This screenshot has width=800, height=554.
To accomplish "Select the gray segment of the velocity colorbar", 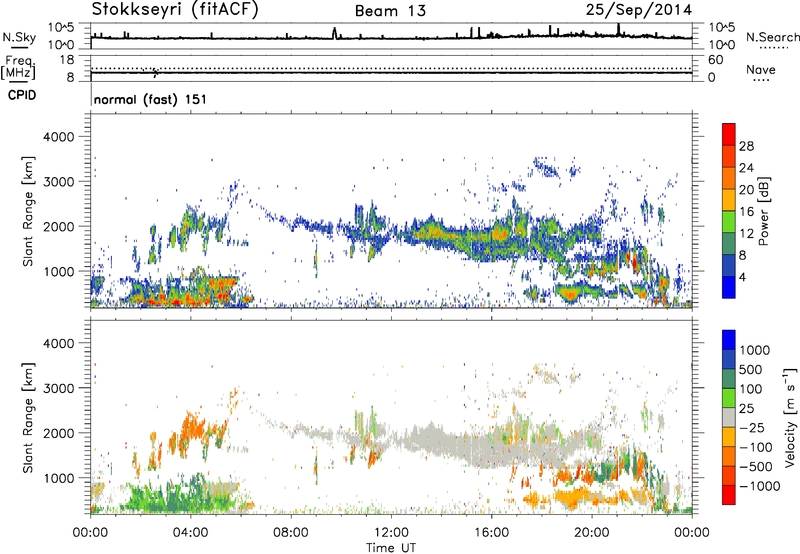I will pyautogui.click(x=729, y=418).
